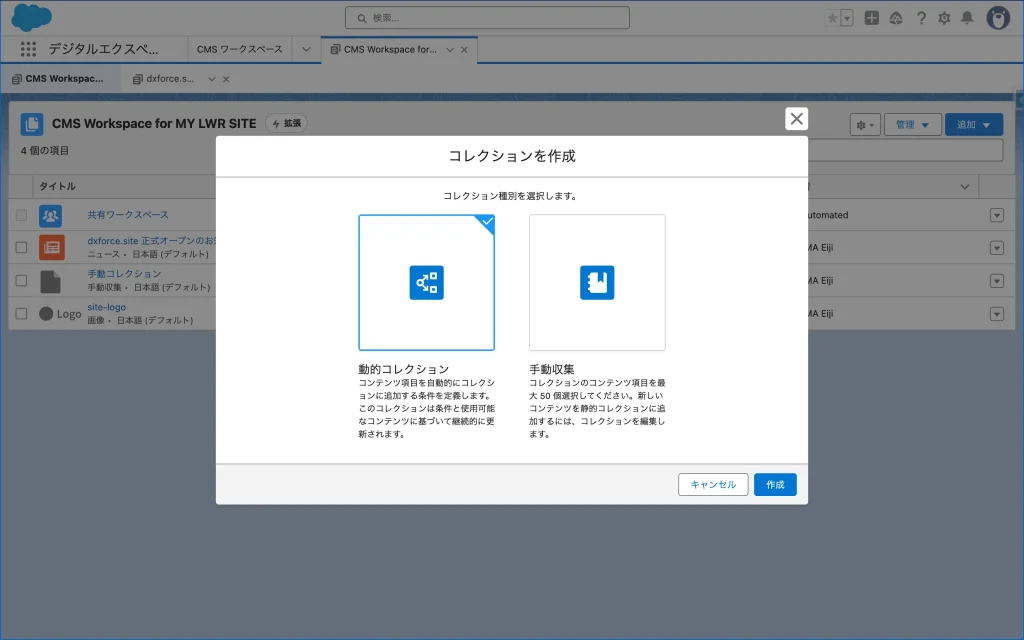1024x640 pixels.
Task: Open the App Launcher grid icon
Action: (x=28, y=49)
